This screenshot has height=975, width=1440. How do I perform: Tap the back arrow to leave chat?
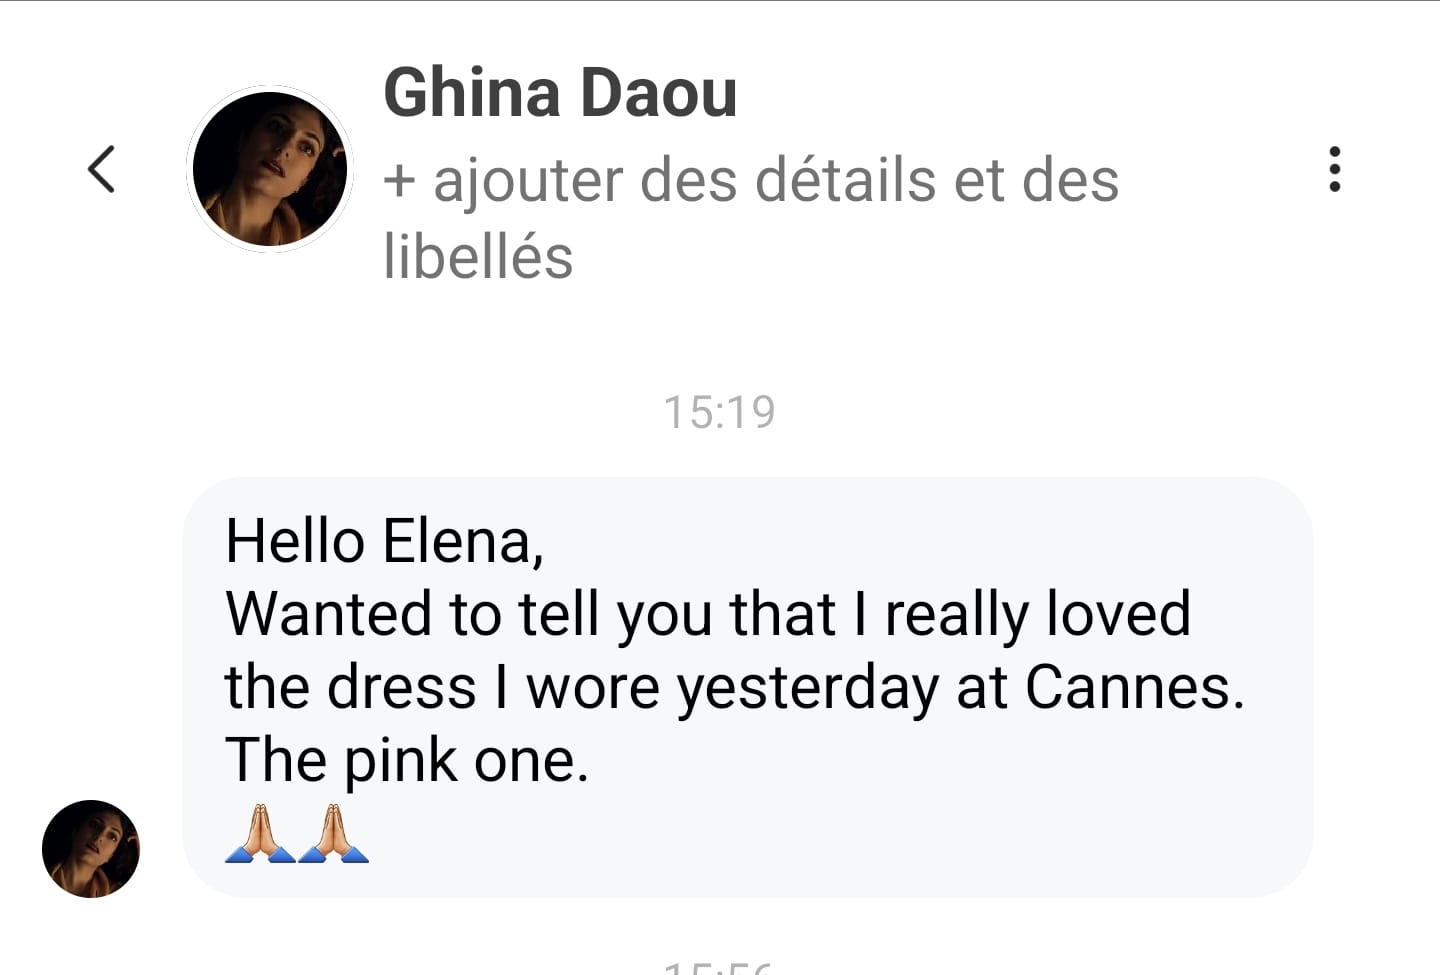(x=101, y=169)
